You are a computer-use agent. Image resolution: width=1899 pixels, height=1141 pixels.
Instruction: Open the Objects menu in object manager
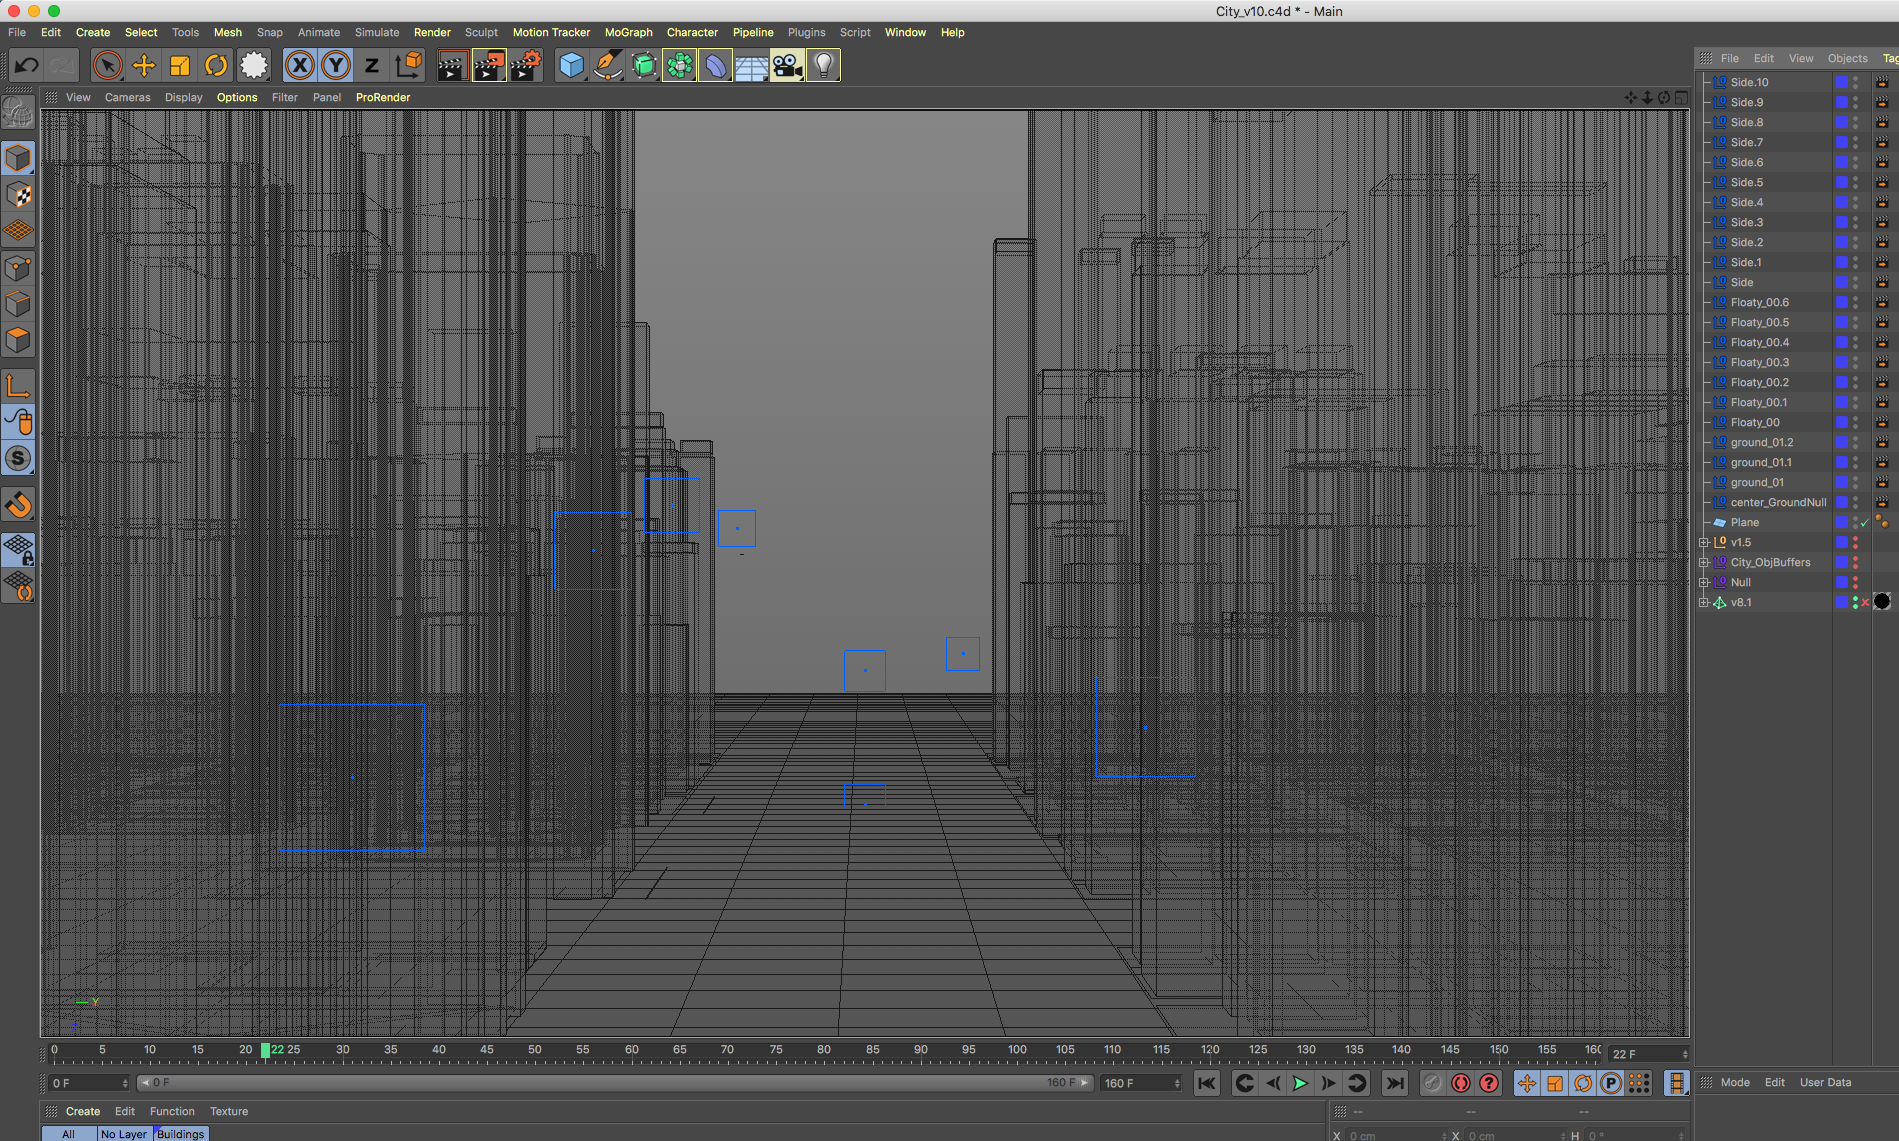tap(1847, 58)
